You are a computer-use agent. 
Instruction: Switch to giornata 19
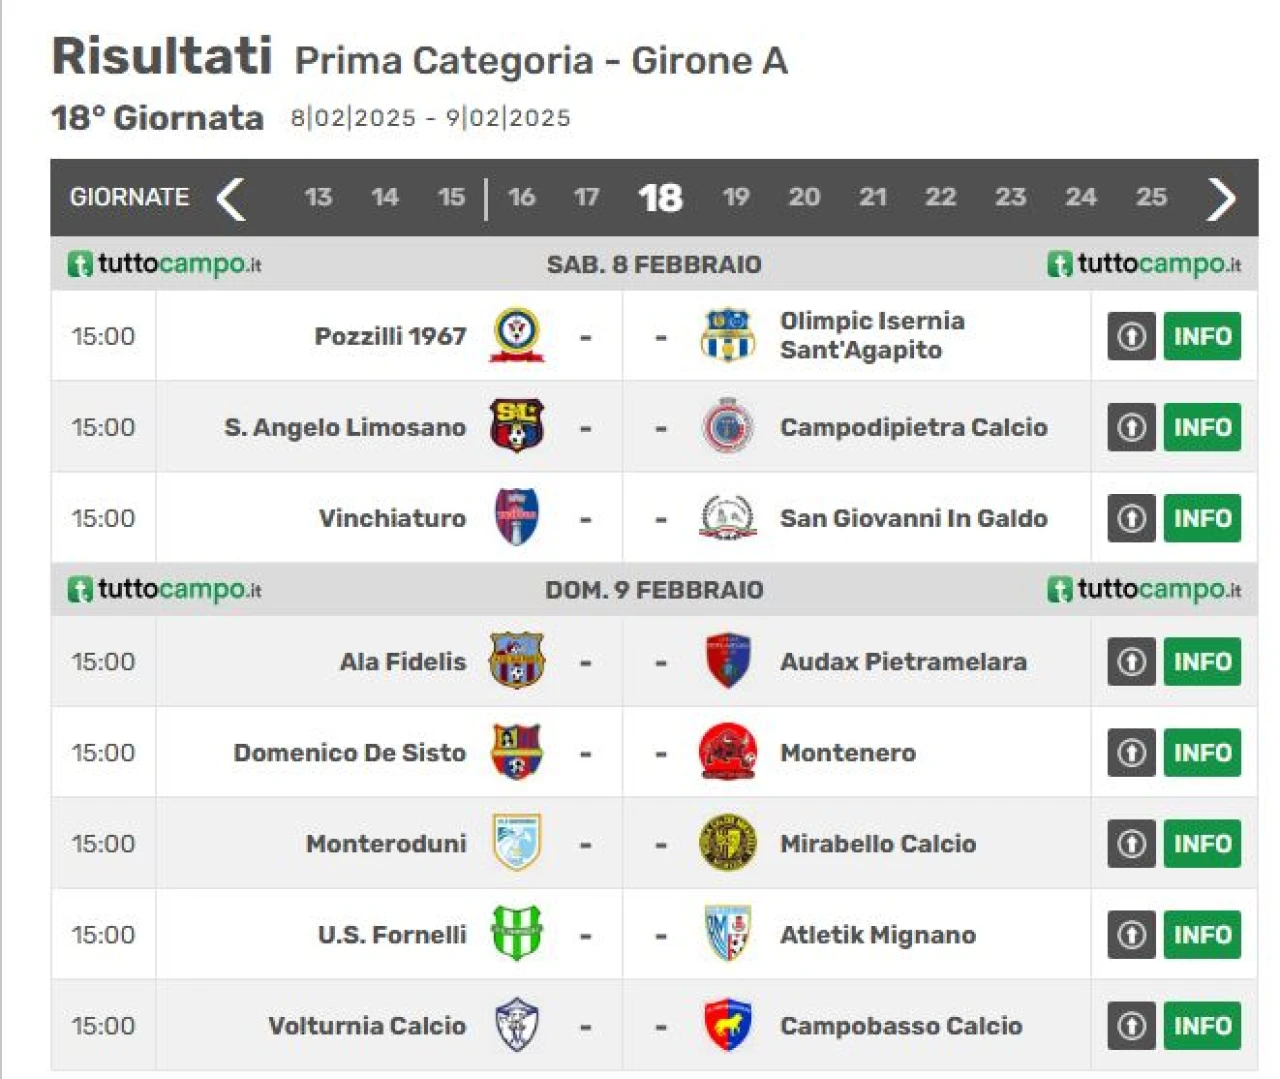(736, 197)
